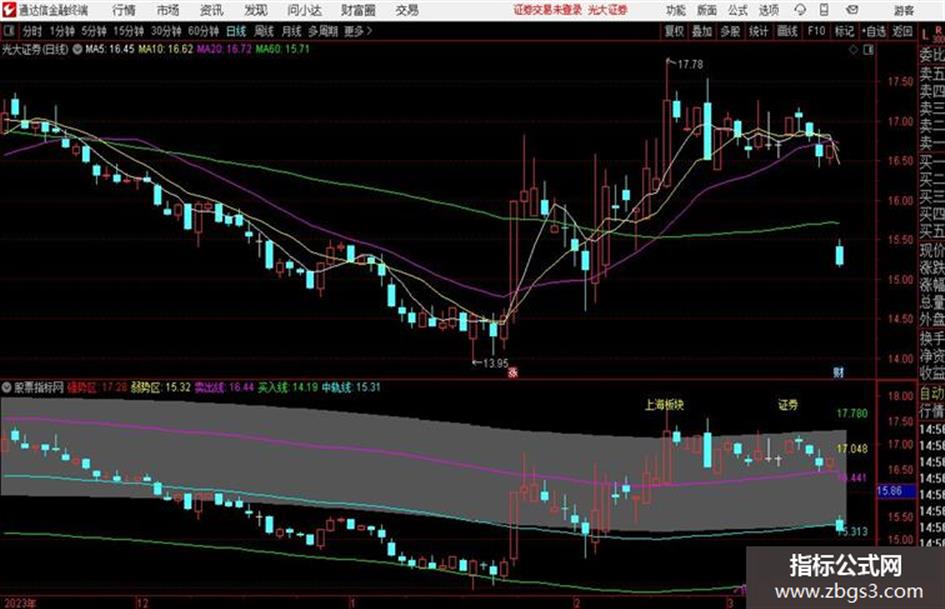Screen dimensions: 945x609
Task: Click the 复权 toolbar button
Action: [x=674, y=31]
